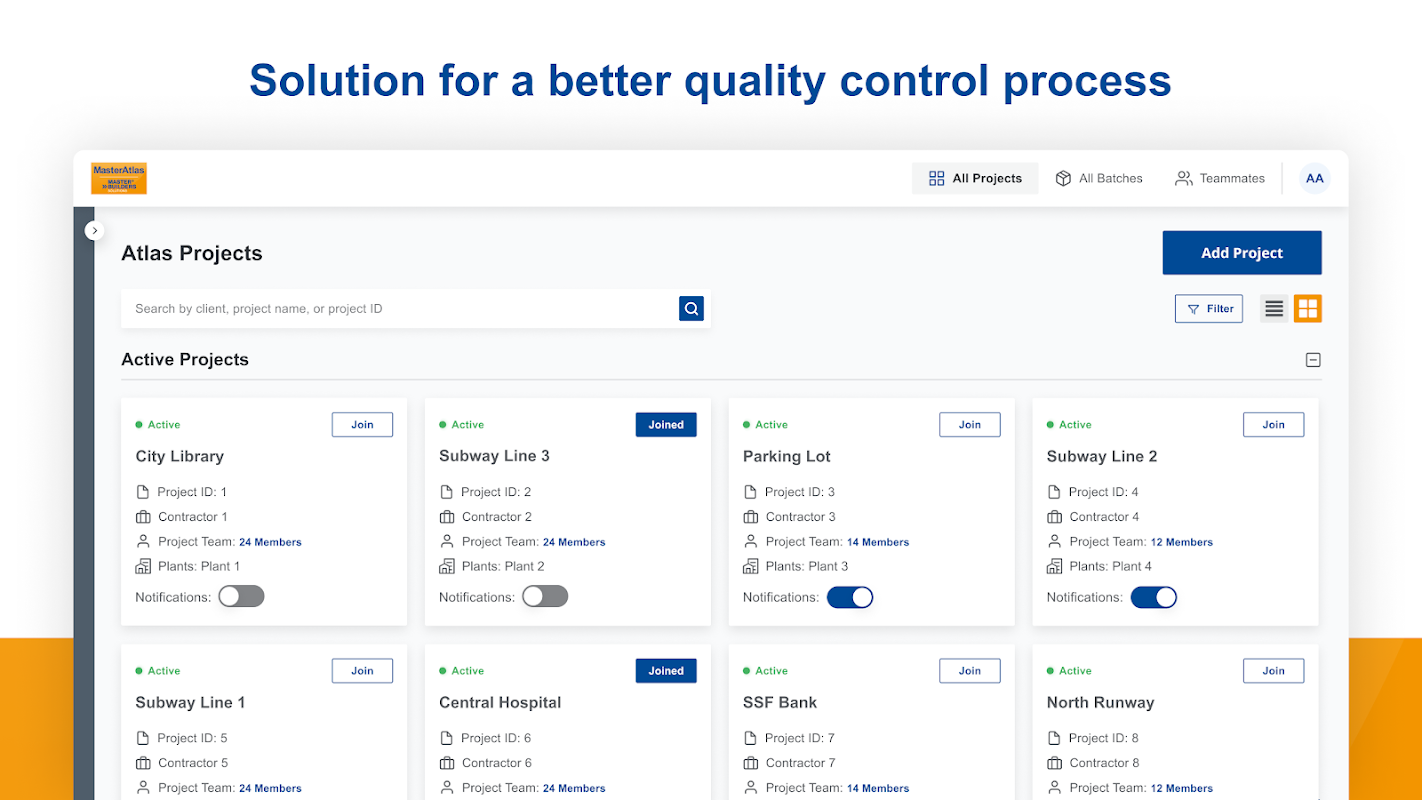This screenshot has width=1422, height=800.
Task: Click the briefcase icon beside Contractor 2
Action: [446, 517]
